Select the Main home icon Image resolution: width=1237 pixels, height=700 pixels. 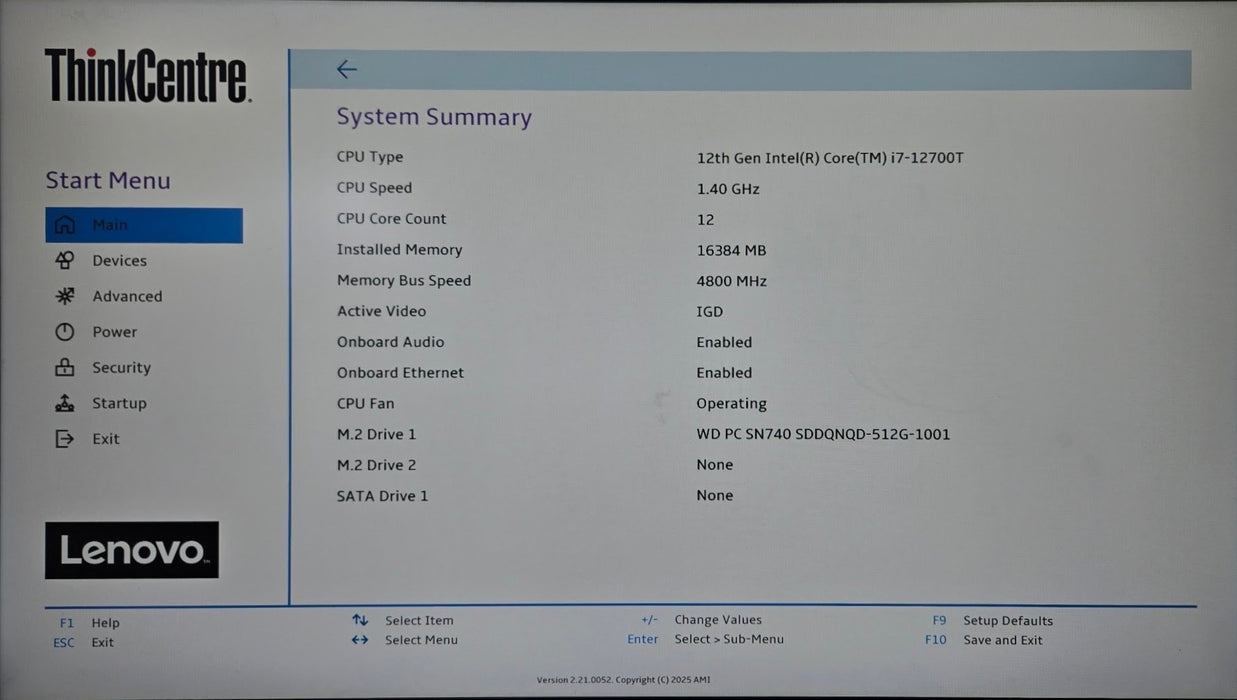pyautogui.click(x=65, y=225)
